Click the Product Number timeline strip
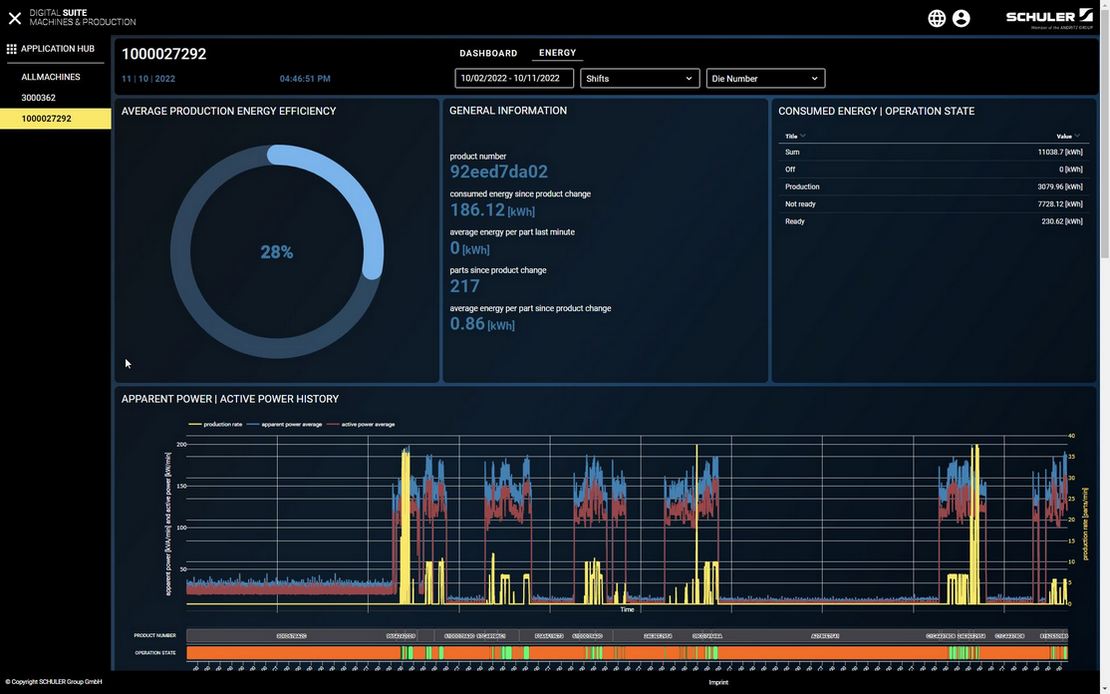 626,636
